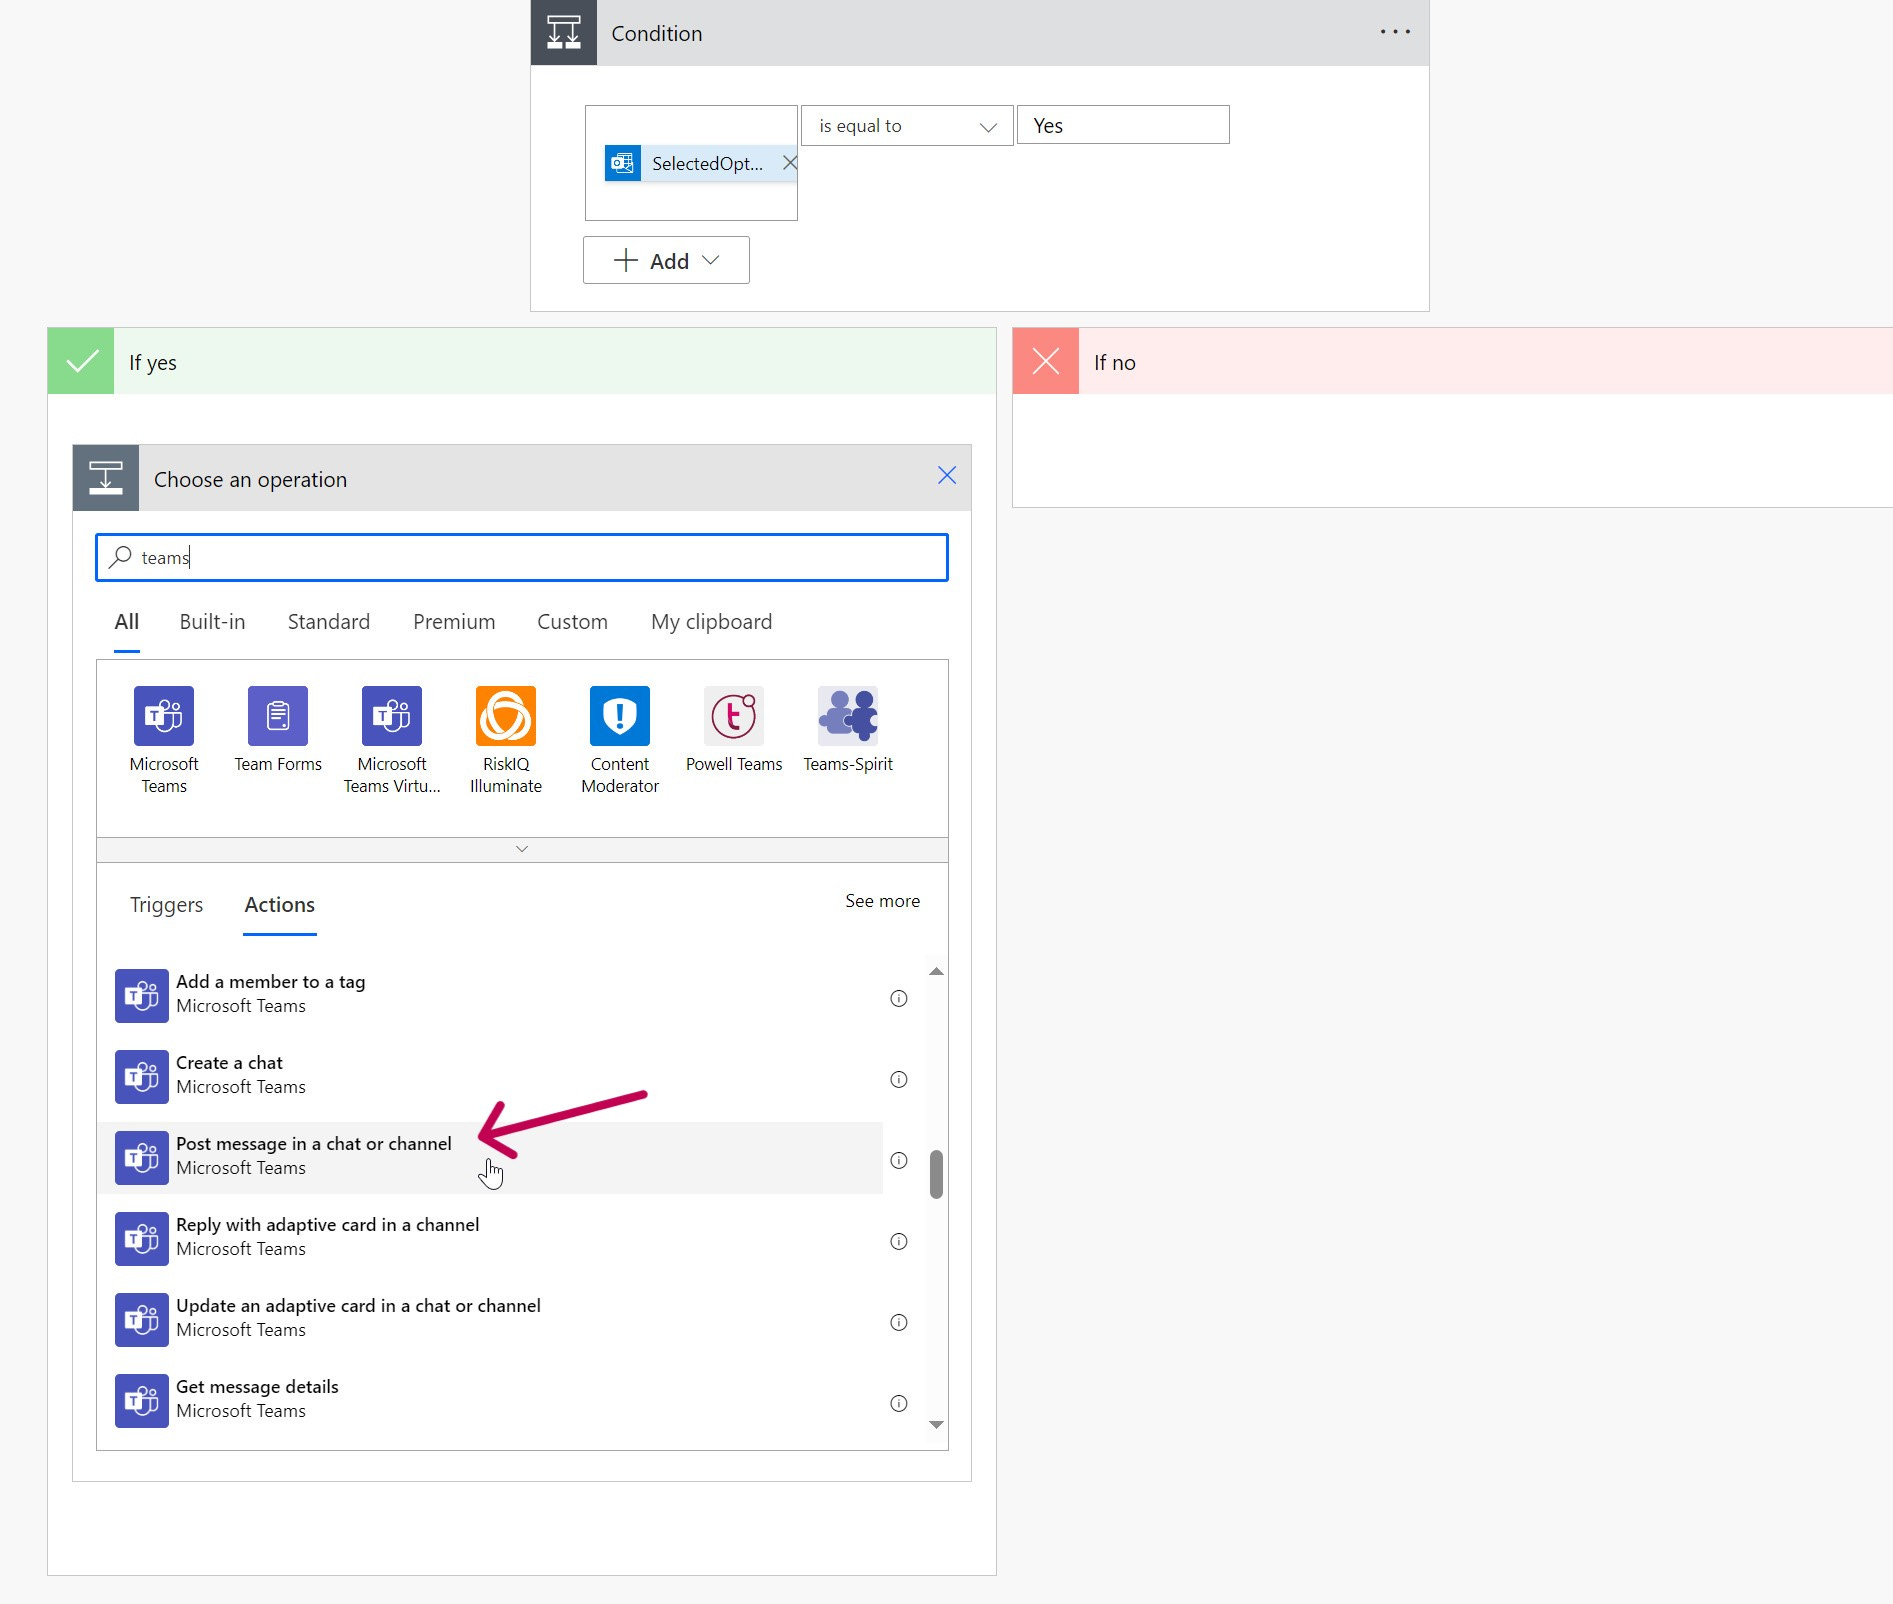
Task: Show info for Update an adaptive card
Action: click(x=899, y=1322)
